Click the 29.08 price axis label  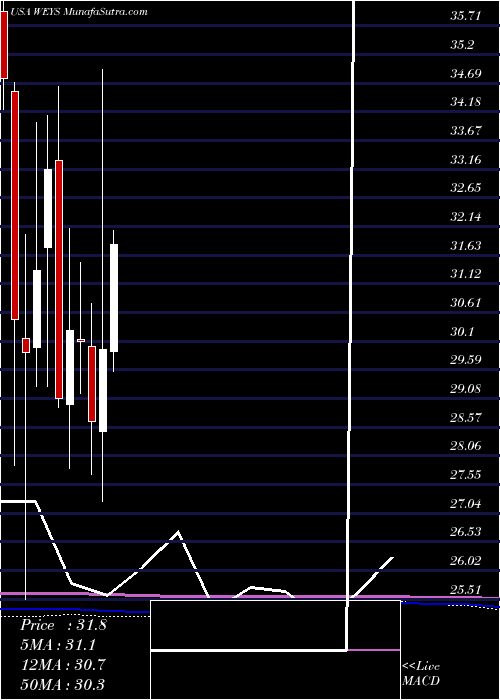[466, 389]
